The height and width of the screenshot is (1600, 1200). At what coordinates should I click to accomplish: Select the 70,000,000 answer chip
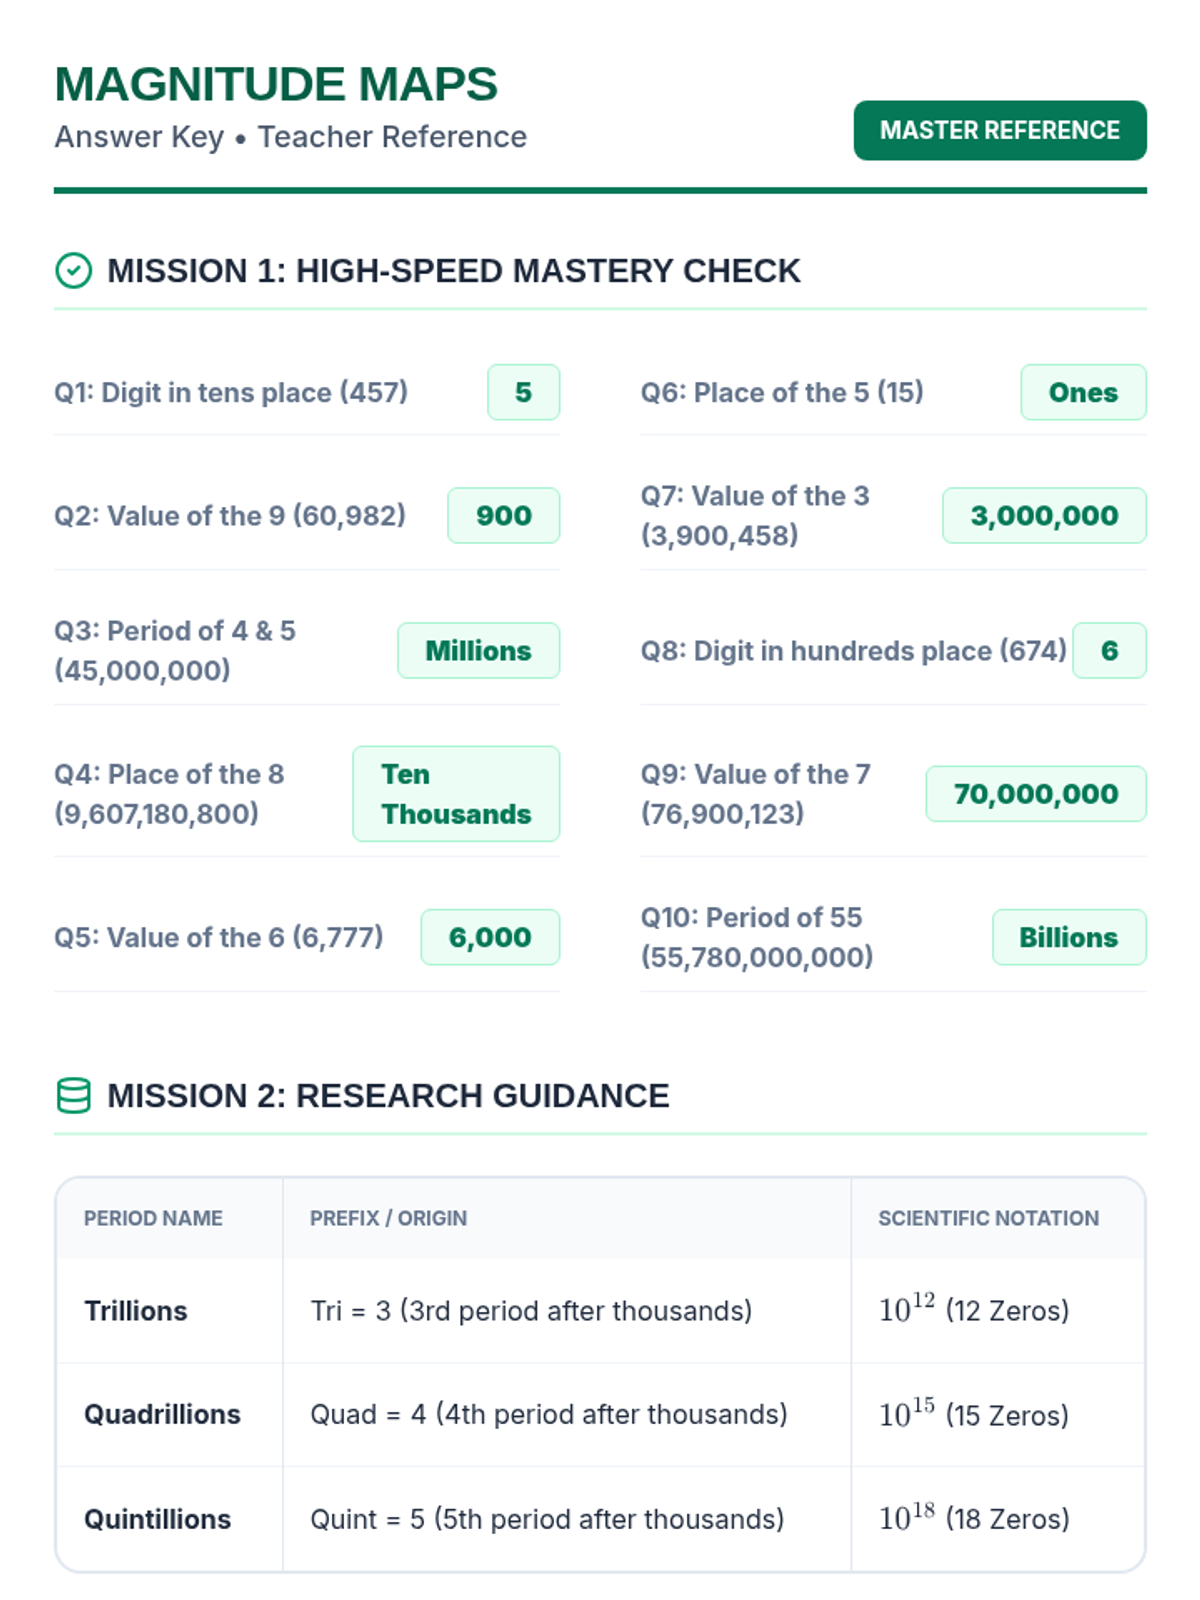click(1036, 794)
